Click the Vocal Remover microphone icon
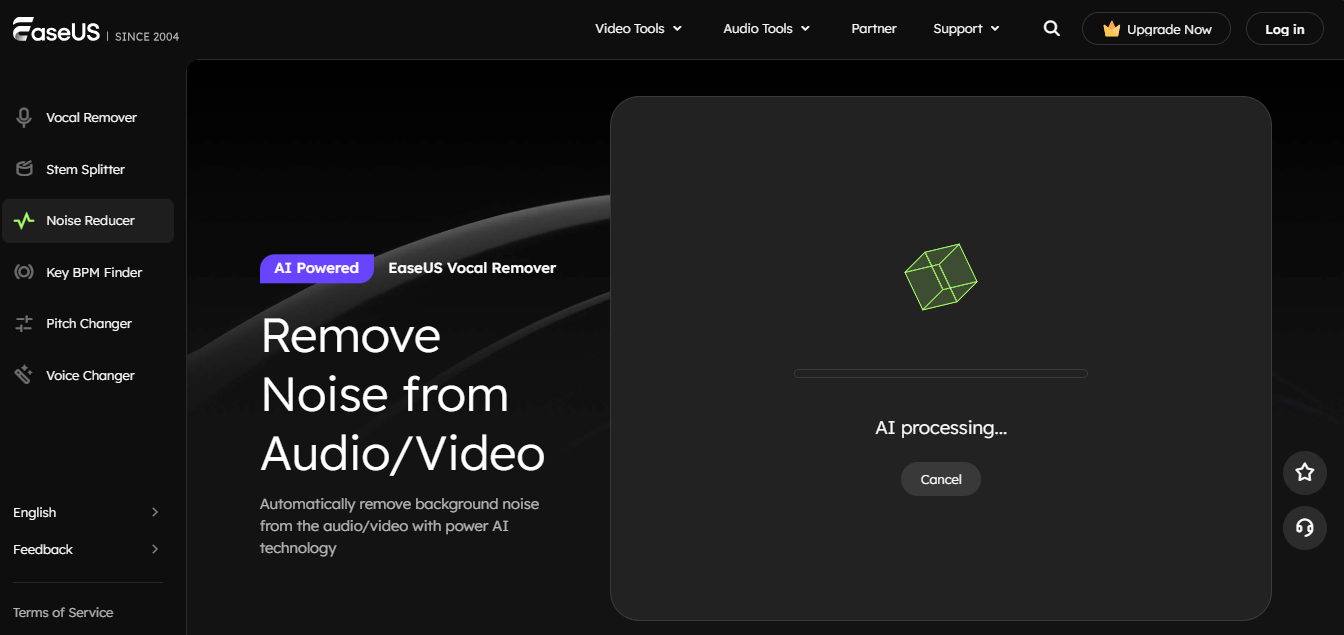The width and height of the screenshot is (1344, 635). coord(24,118)
